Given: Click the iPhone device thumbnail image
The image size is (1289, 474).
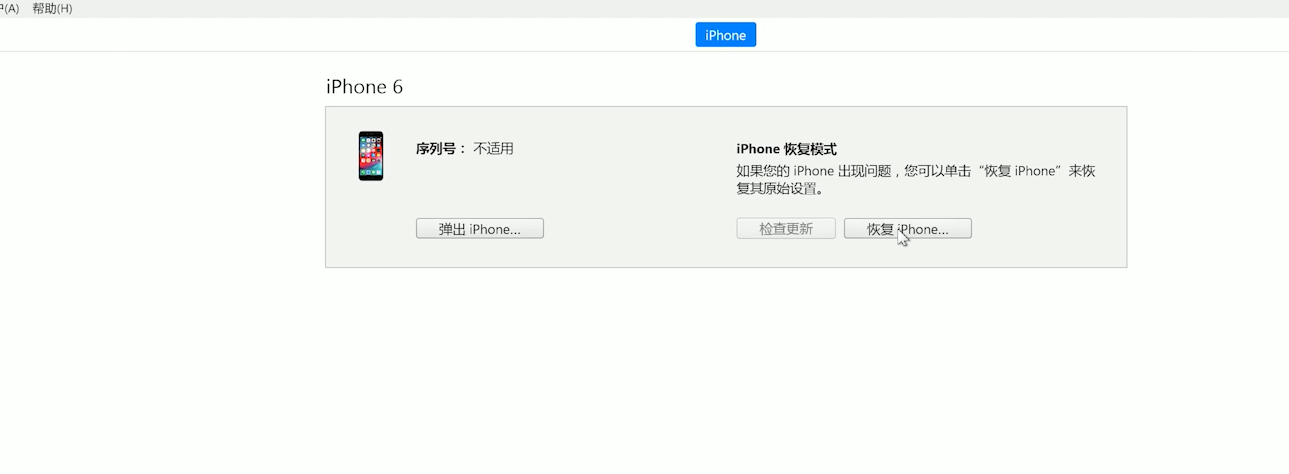Looking at the screenshot, I should tap(371, 156).
